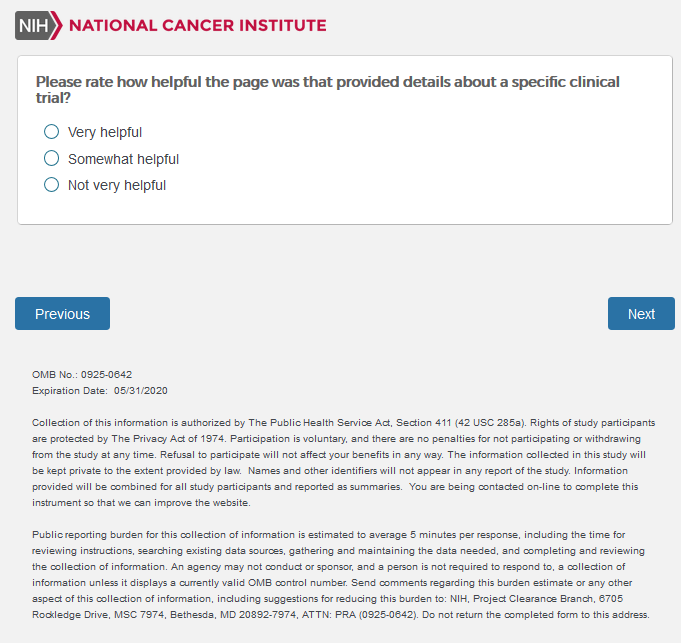
Task: Click the OMB No. 0925-0642 line
Action: click(x=82, y=375)
